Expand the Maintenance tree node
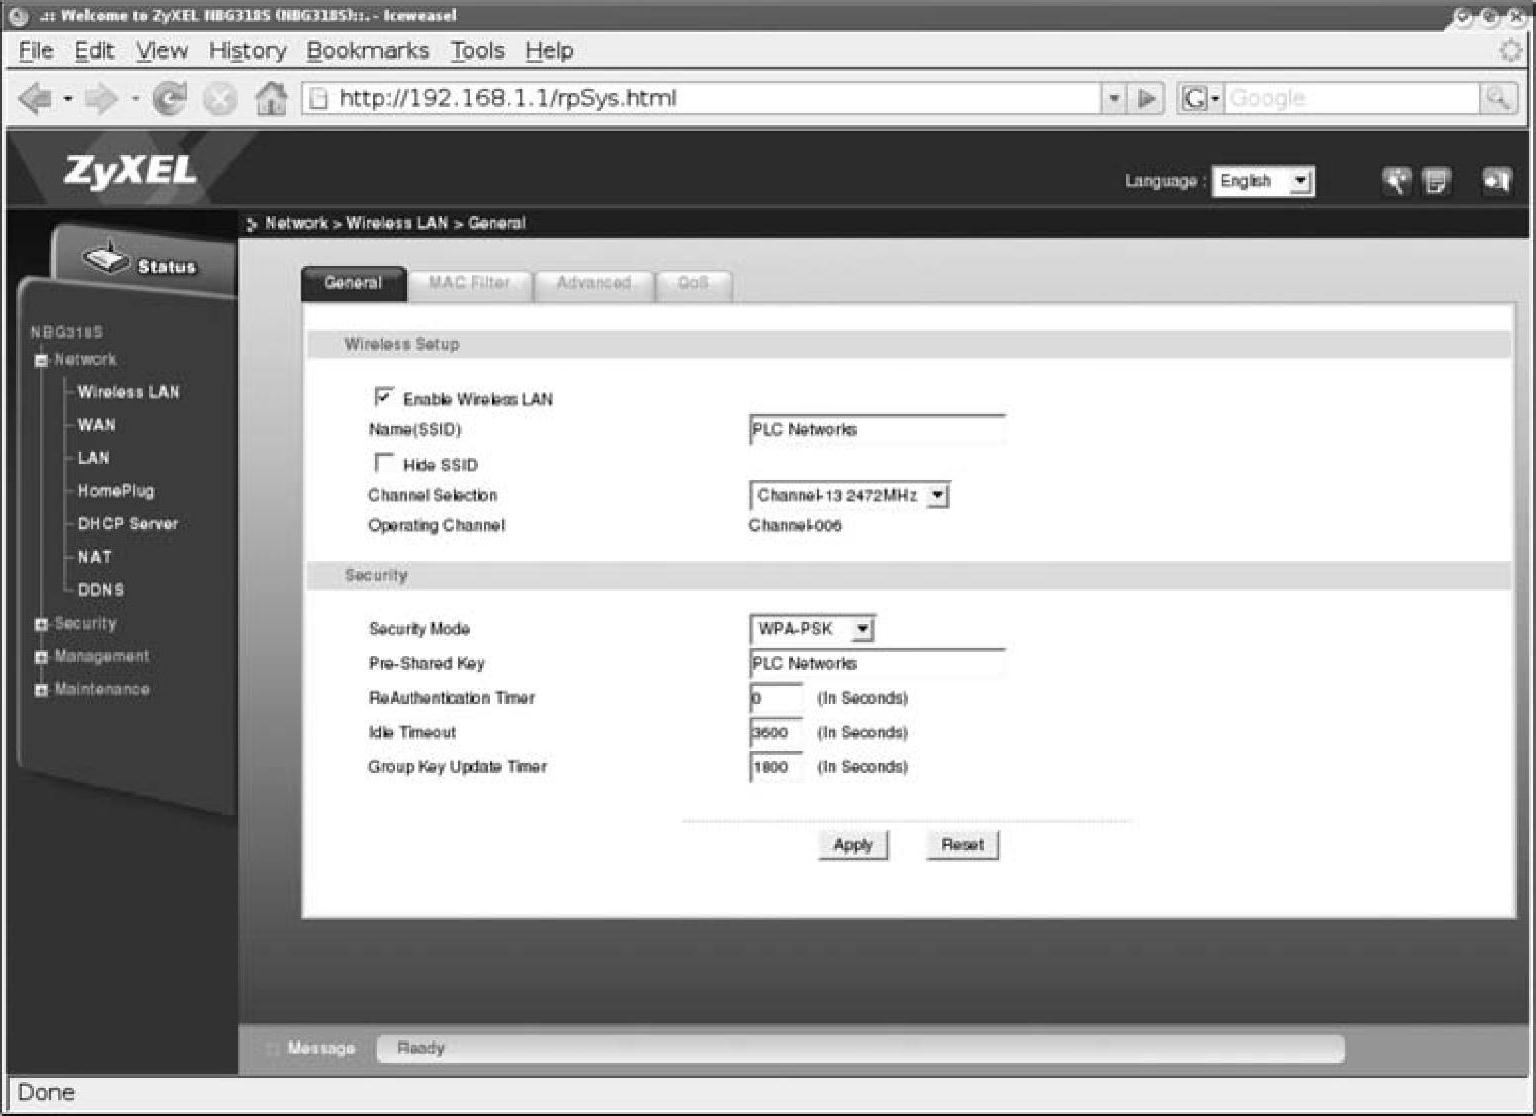The height and width of the screenshot is (1116, 1536). 41,690
